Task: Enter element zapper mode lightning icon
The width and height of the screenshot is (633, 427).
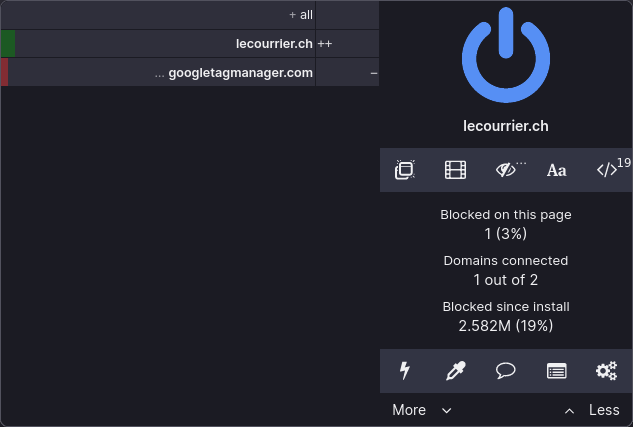Action: tap(405, 371)
